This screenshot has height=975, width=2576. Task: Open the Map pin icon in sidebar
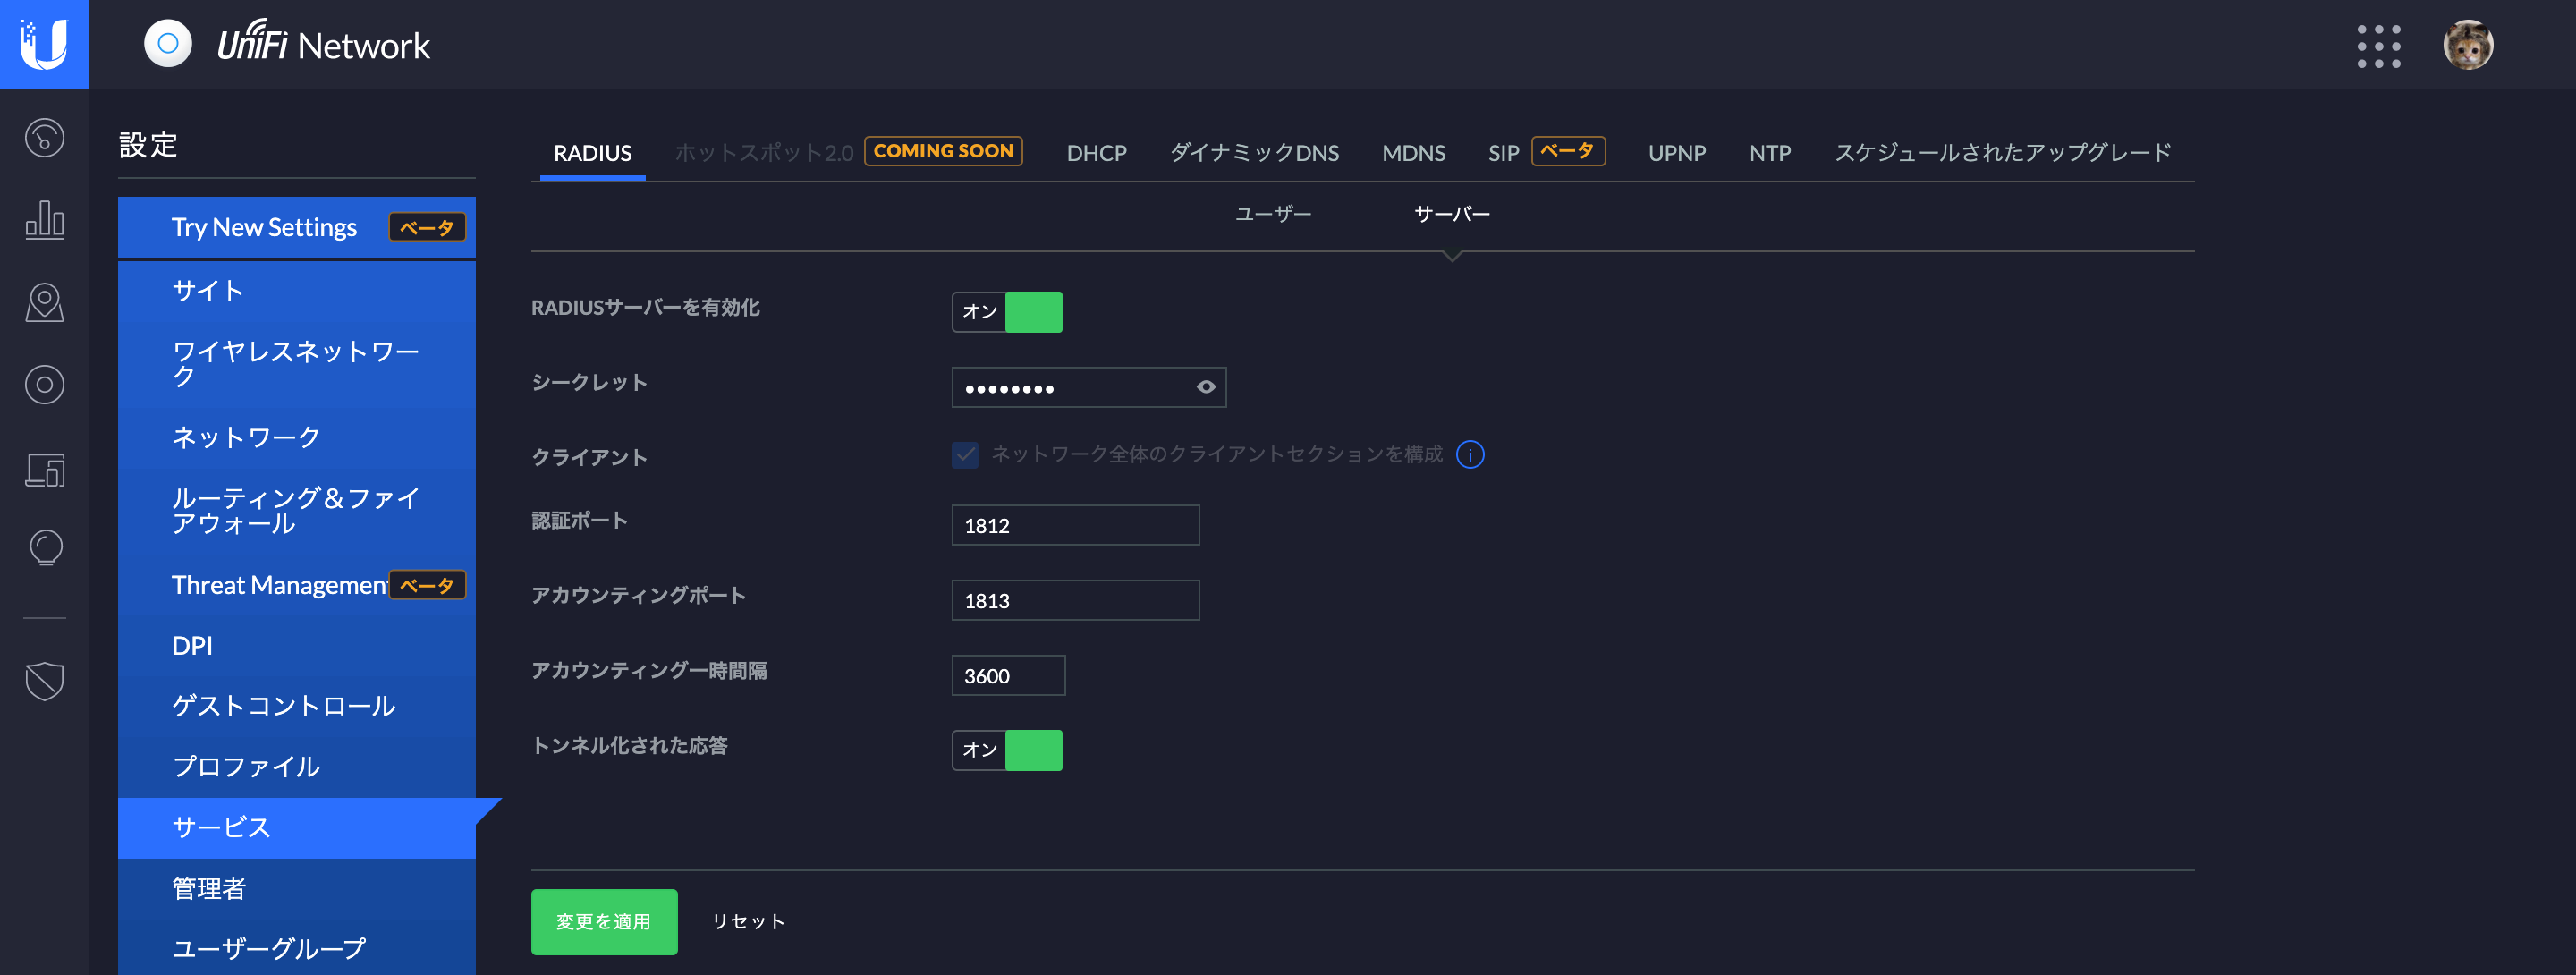(x=44, y=302)
